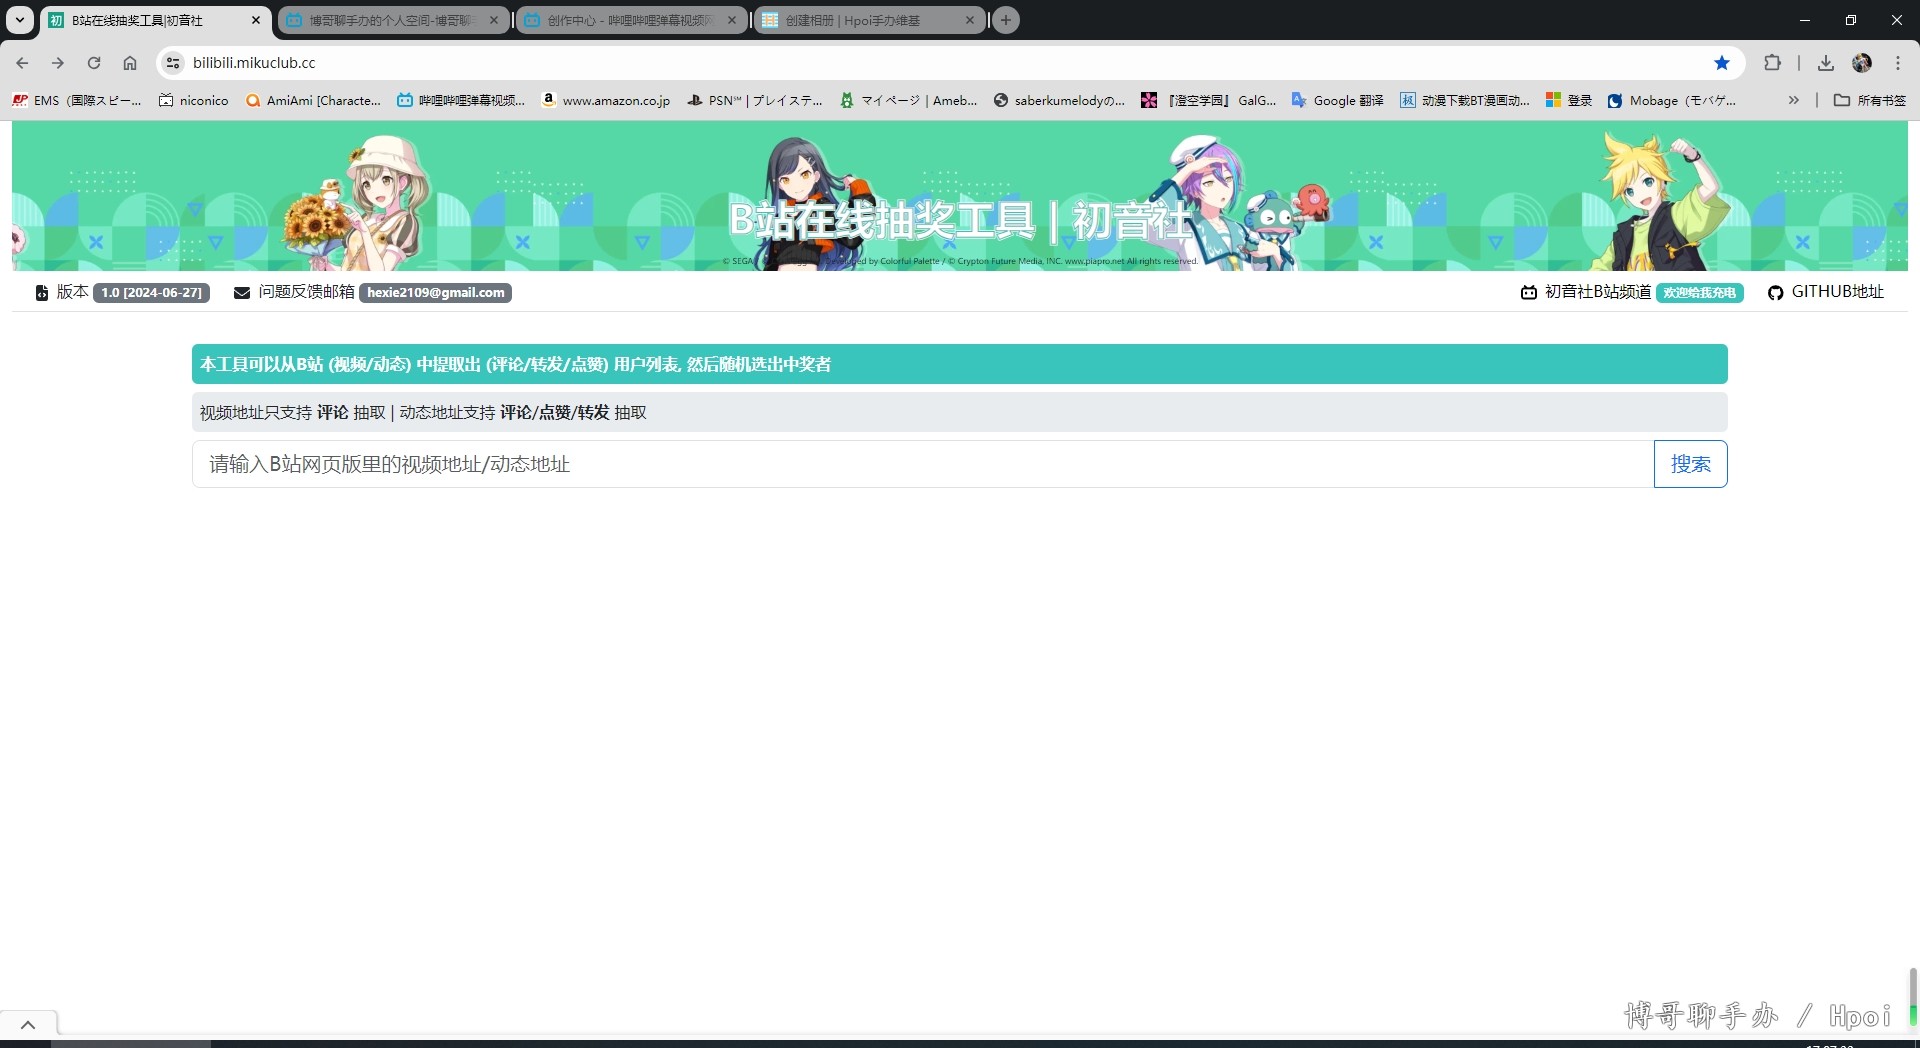1920x1048 pixels.
Task: Click the video/dynamic address input field
Action: (923, 464)
